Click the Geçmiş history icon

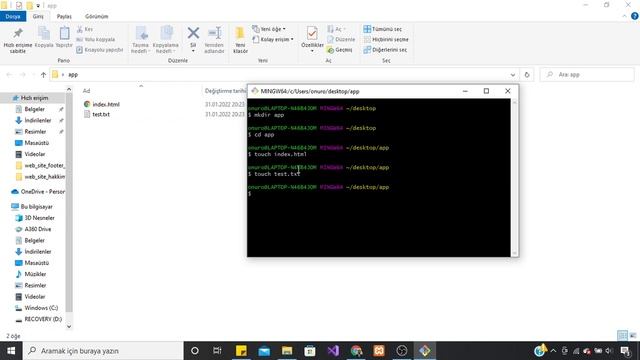click(330, 50)
